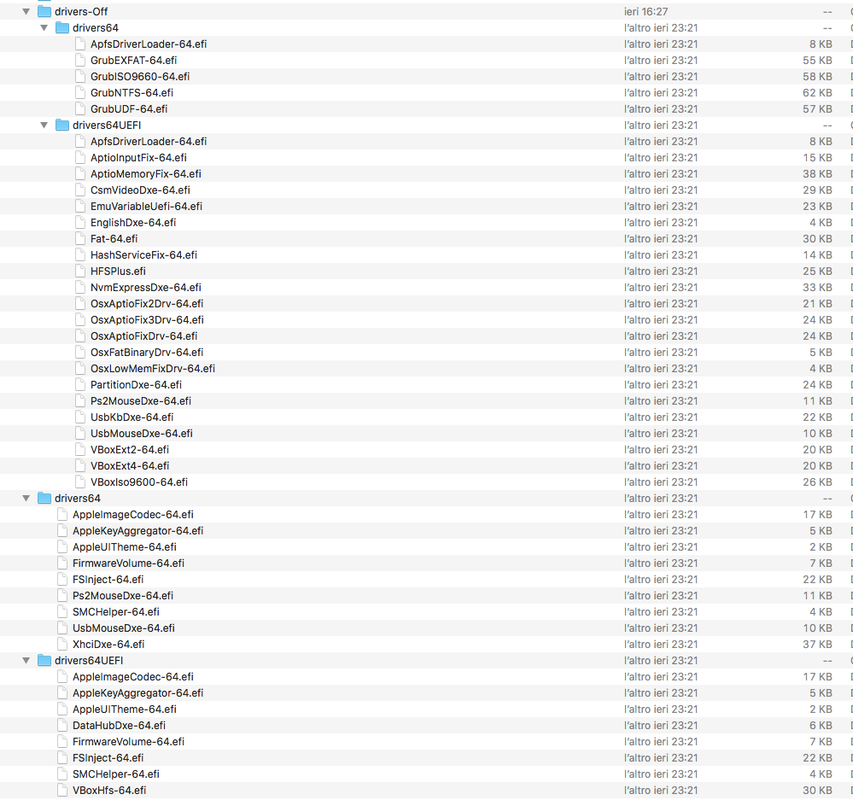Click the GrubUDF-64.efi file icon
Image resolution: width=853 pixels, height=800 pixels.
click(81, 109)
